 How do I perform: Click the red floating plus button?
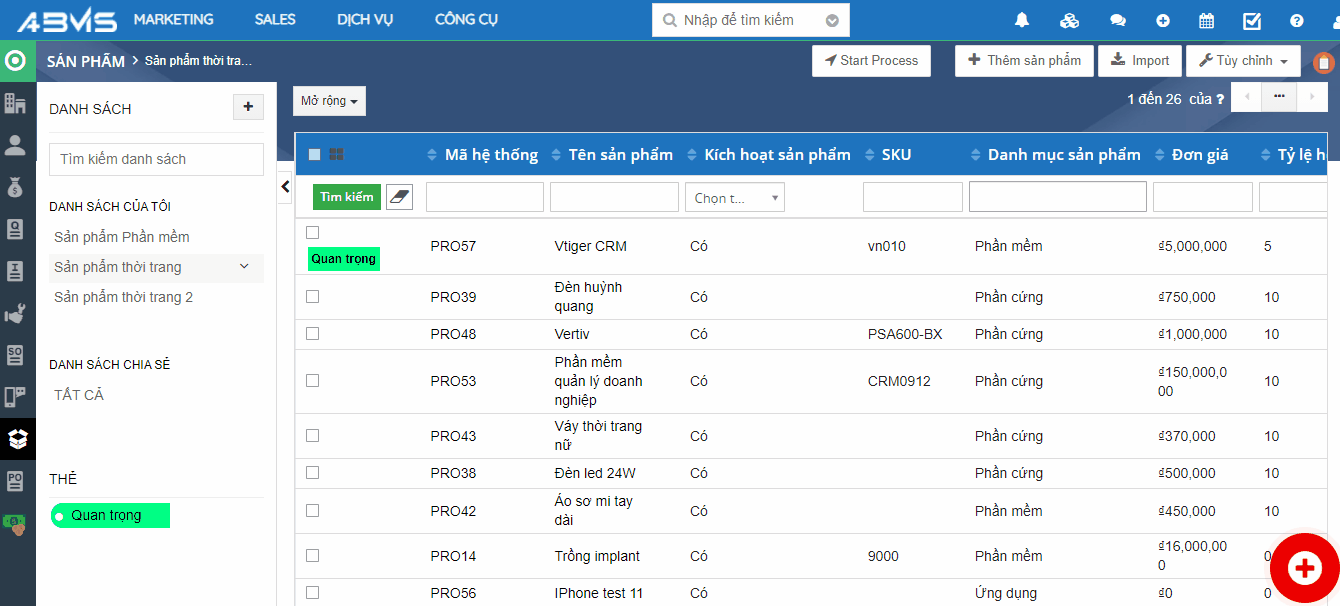click(x=1304, y=569)
